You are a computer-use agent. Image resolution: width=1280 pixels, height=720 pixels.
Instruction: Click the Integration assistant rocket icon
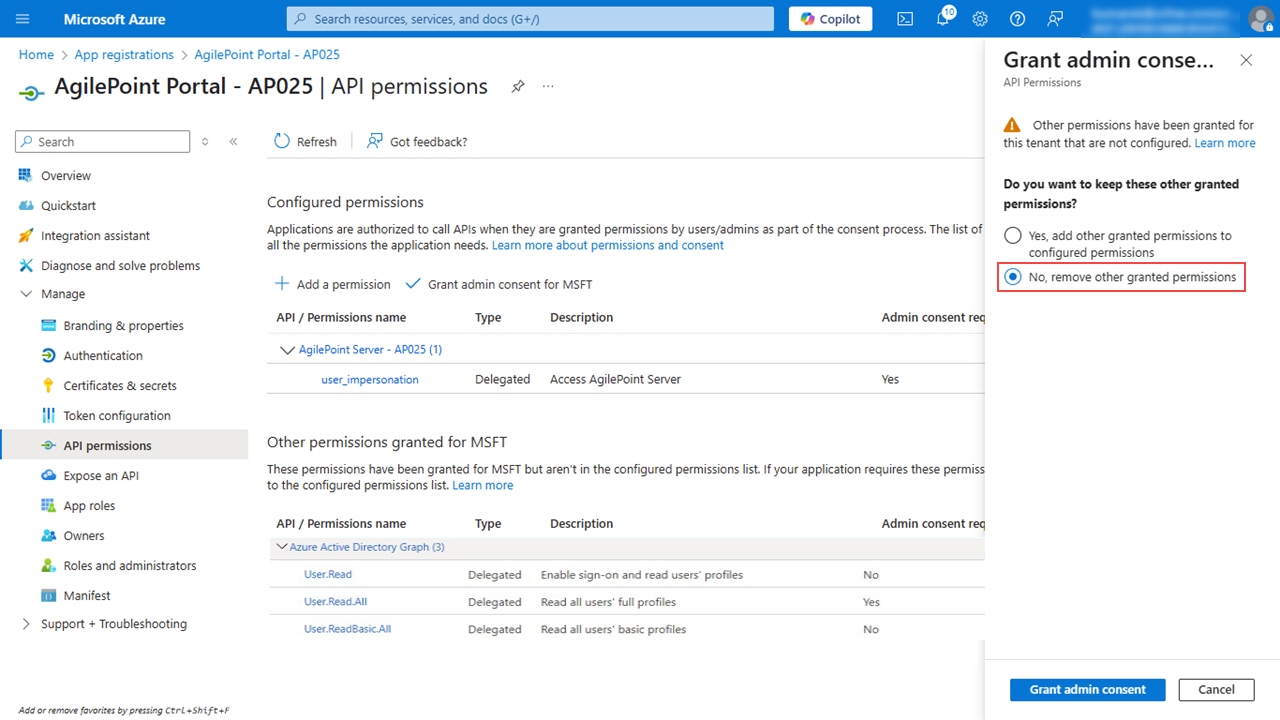(x=26, y=235)
